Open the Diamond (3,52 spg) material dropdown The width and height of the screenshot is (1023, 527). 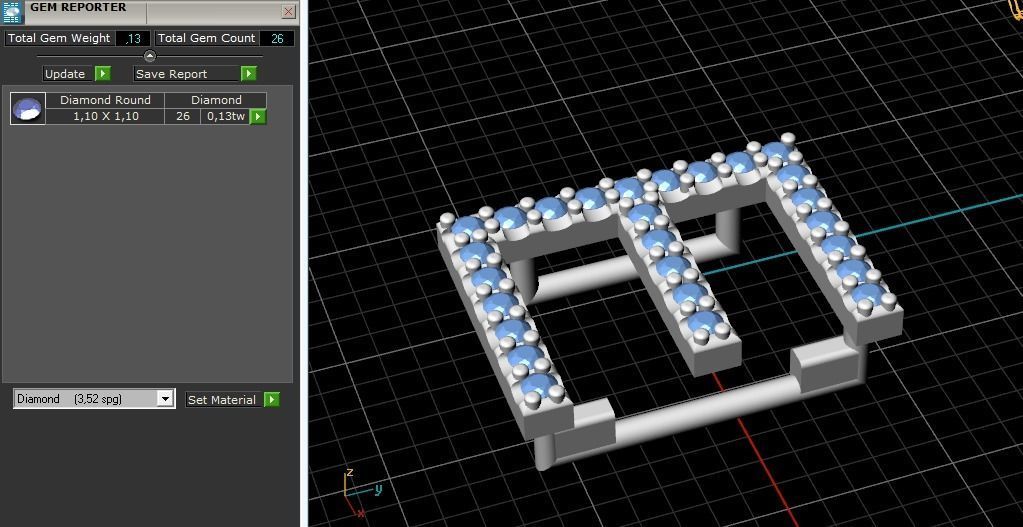pos(165,399)
